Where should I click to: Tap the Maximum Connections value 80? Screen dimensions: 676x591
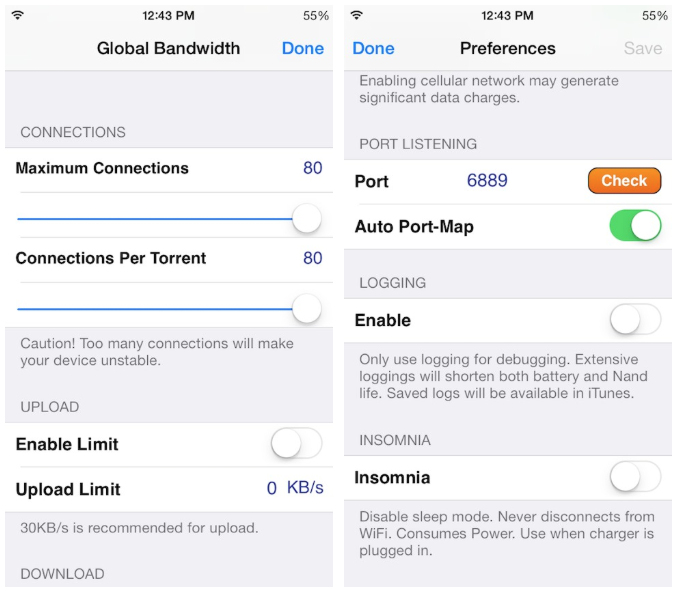(x=313, y=168)
